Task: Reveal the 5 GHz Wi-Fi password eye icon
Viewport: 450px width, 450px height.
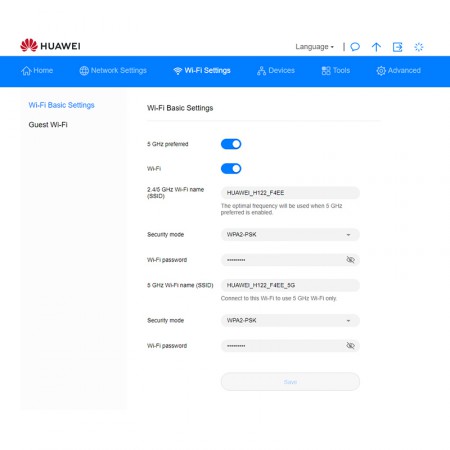Action: point(350,346)
